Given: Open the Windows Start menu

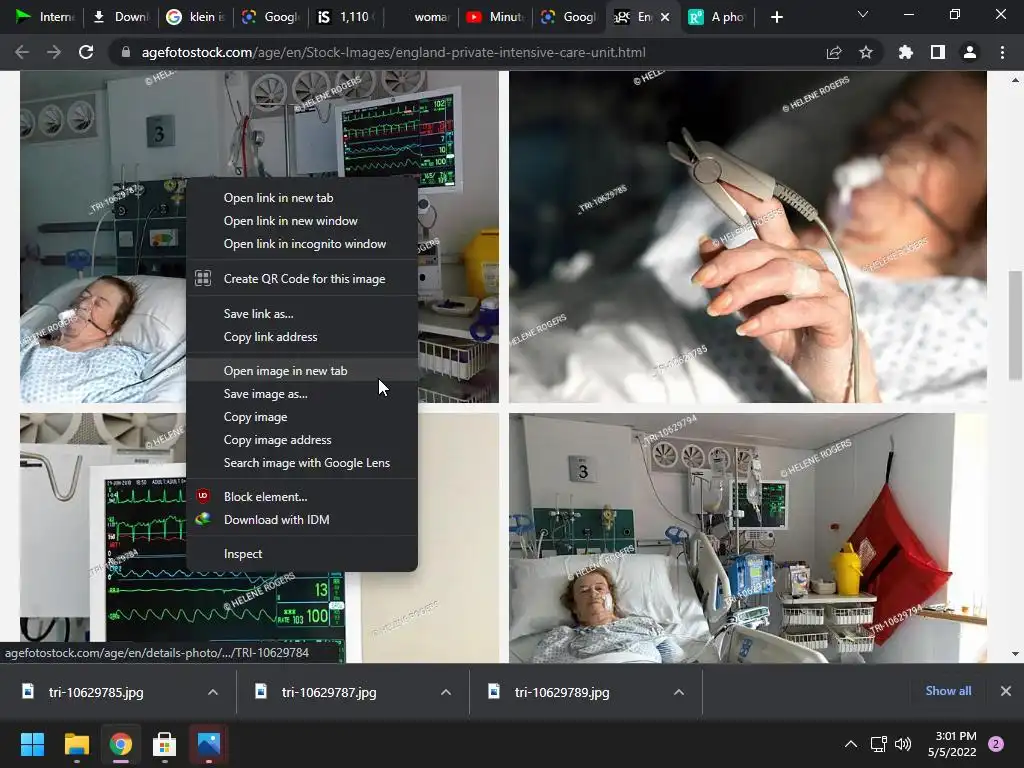Looking at the screenshot, I should 32,744.
